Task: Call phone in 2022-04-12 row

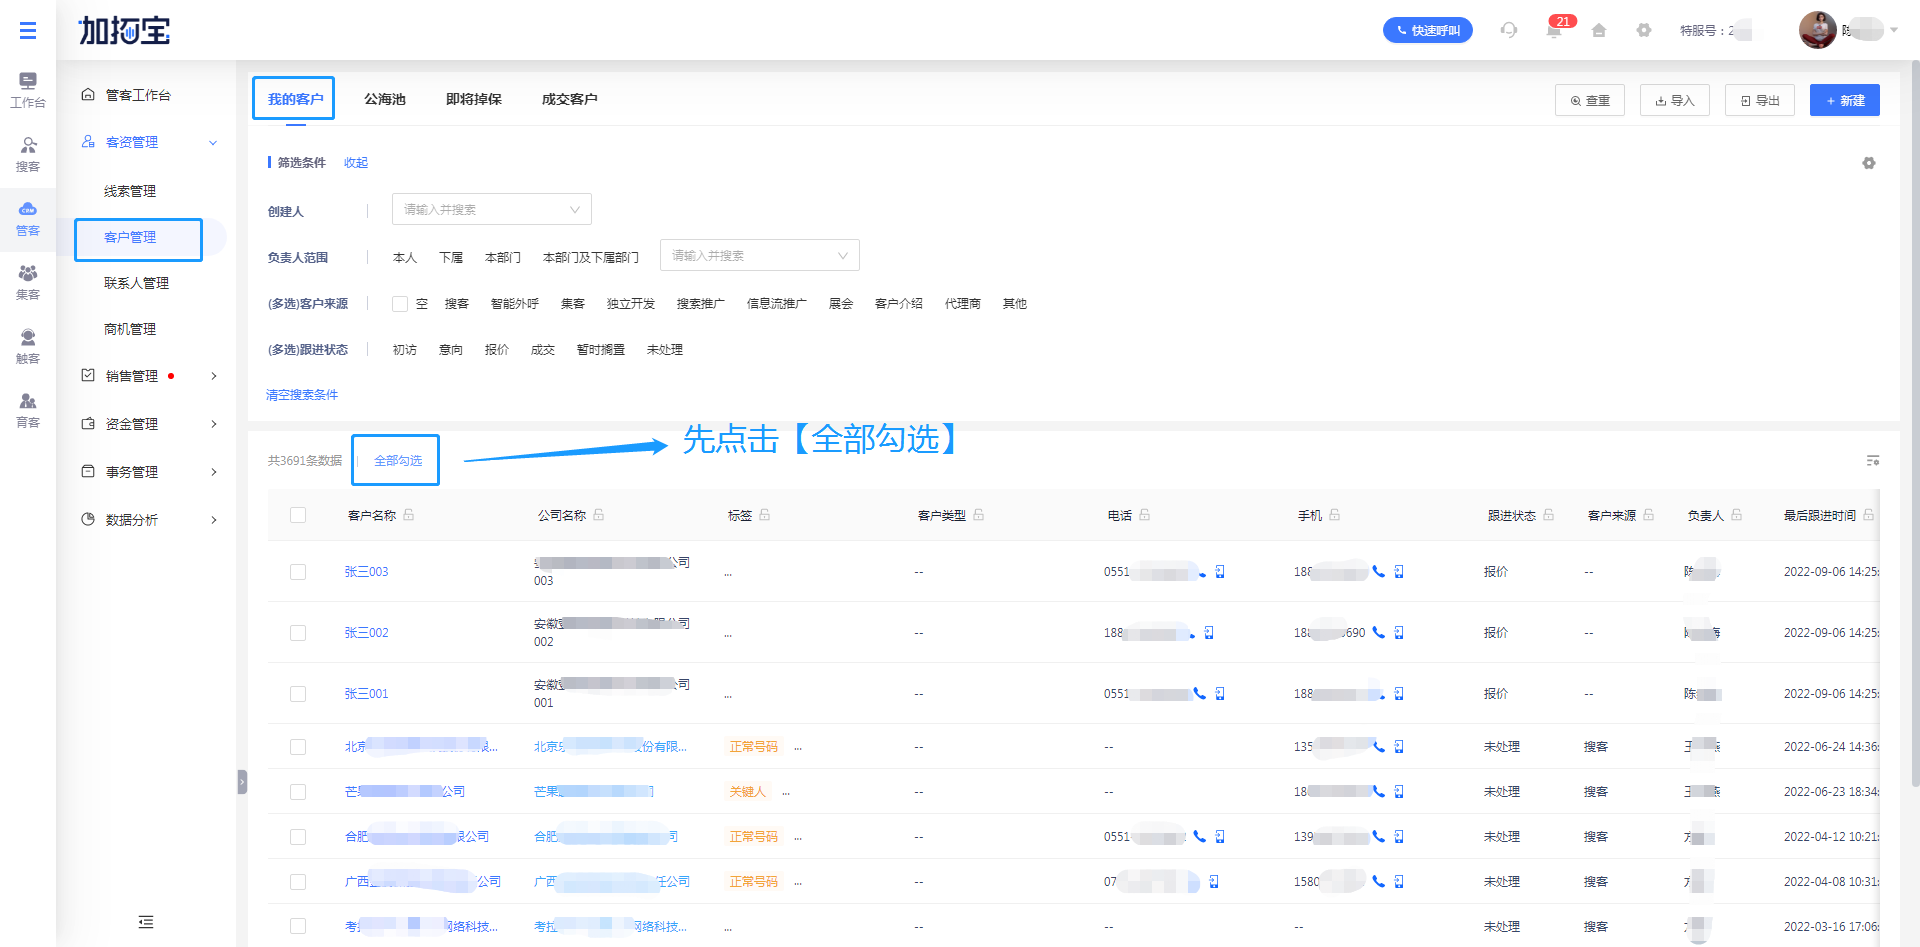Action: [x=1200, y=837]
